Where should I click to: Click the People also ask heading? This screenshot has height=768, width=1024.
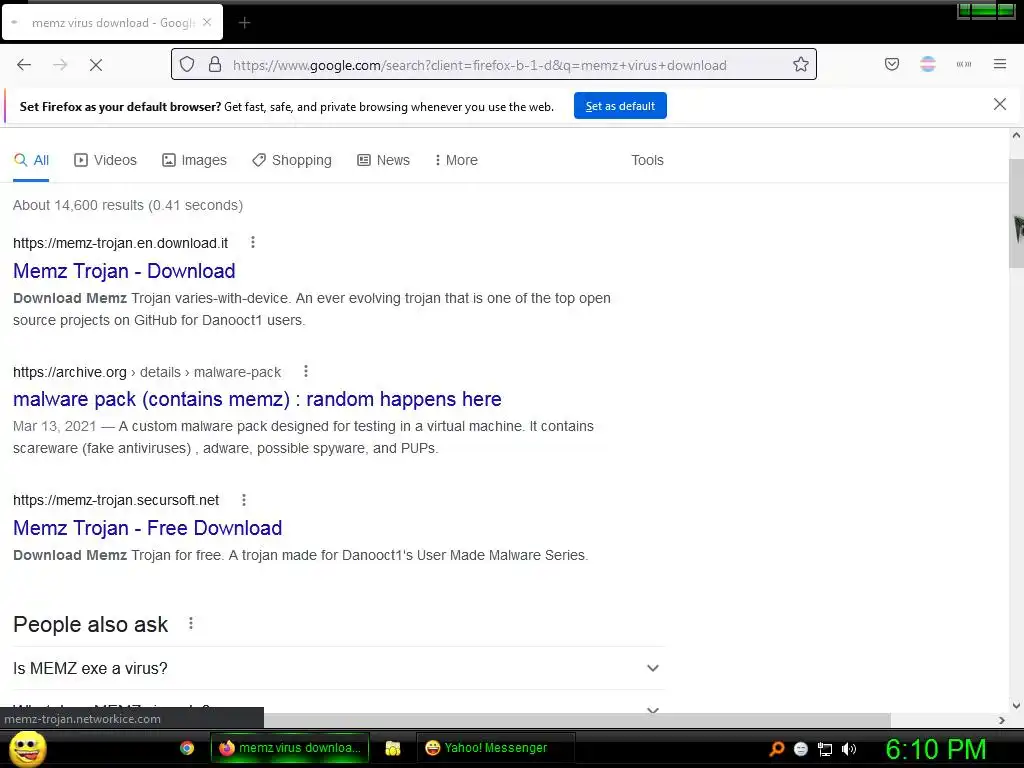(91, 624)
